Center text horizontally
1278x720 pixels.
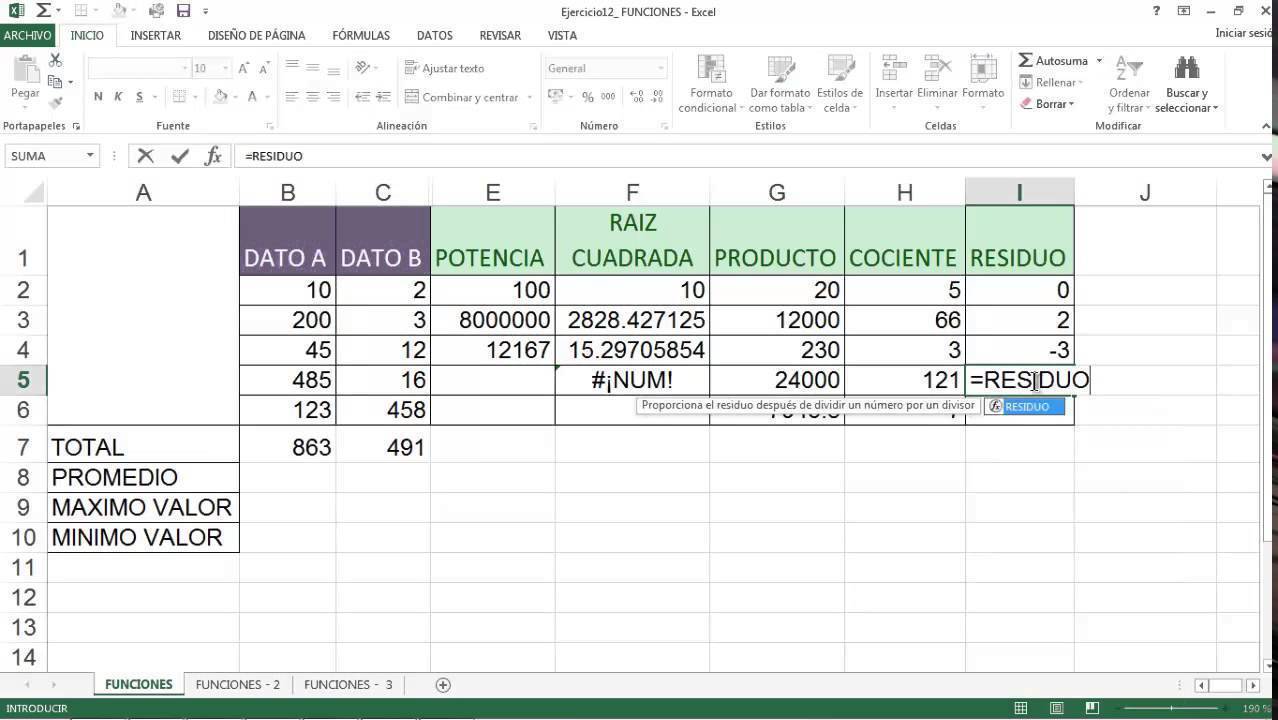click(x=313, y=97)
